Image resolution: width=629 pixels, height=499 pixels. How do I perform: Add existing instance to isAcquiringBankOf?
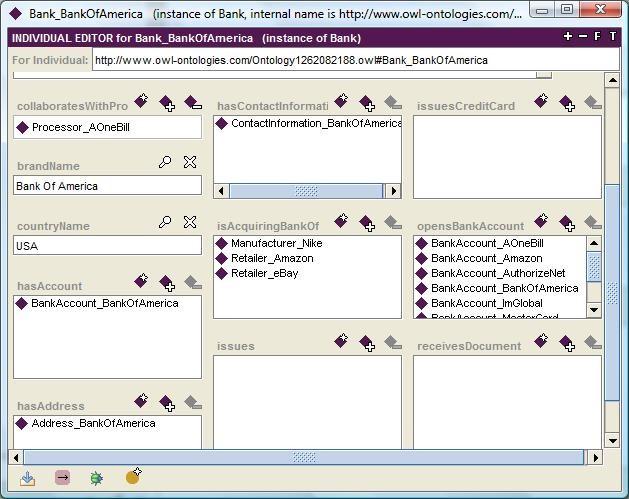tap(367, 223)
